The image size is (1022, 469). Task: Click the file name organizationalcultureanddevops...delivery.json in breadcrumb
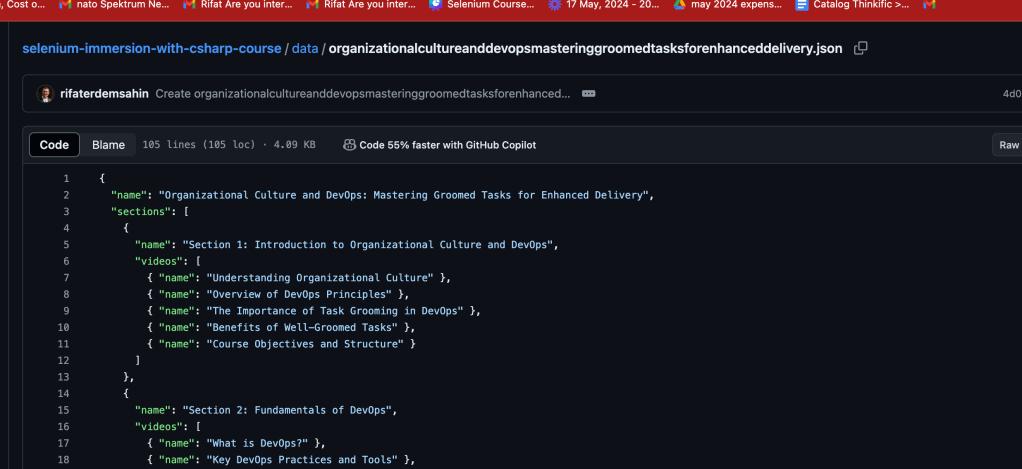click(x=585, y=49)
